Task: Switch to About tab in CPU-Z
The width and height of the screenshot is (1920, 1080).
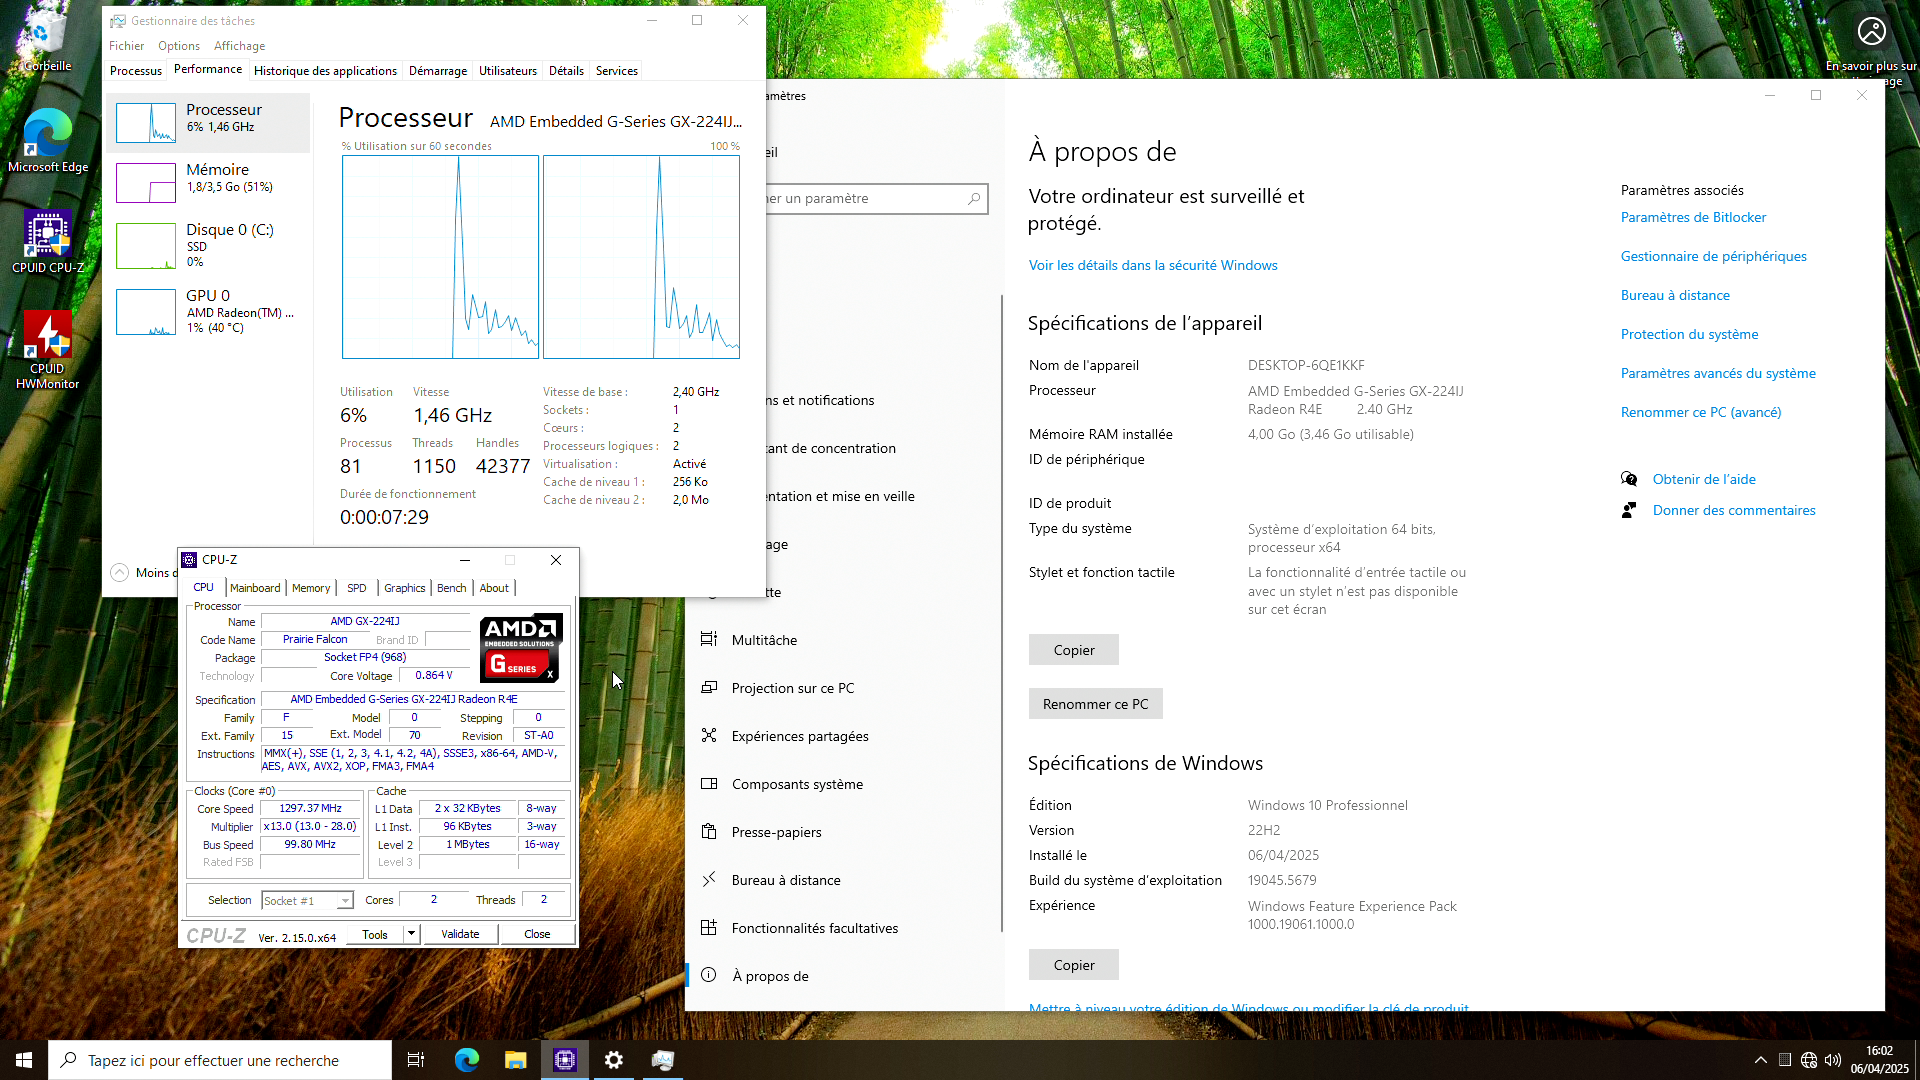Action: click(x=494, y=588)
